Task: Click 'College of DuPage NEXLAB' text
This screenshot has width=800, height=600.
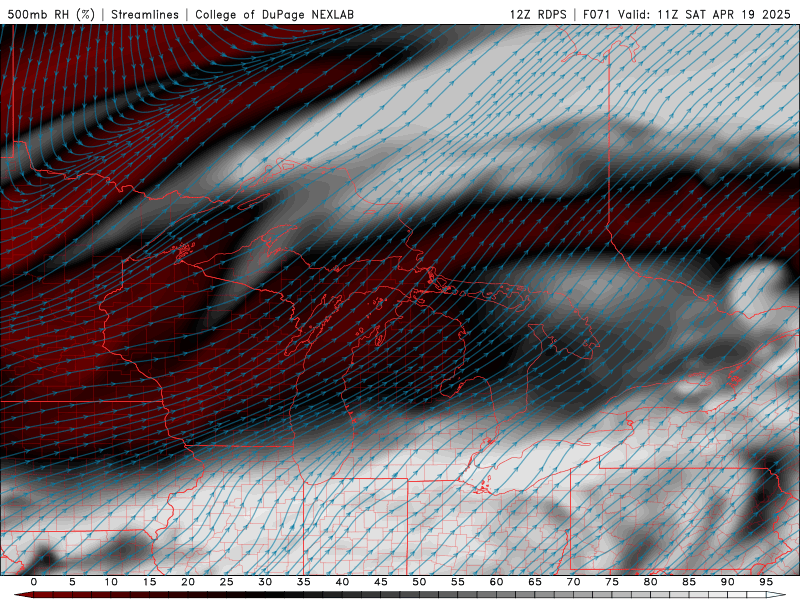Action: click(x=274, y=14)
